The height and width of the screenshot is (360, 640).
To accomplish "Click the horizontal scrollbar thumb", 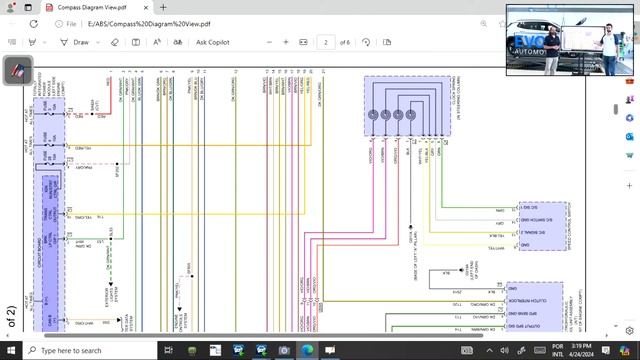I will pyautogui.click(x=264, y=336).
